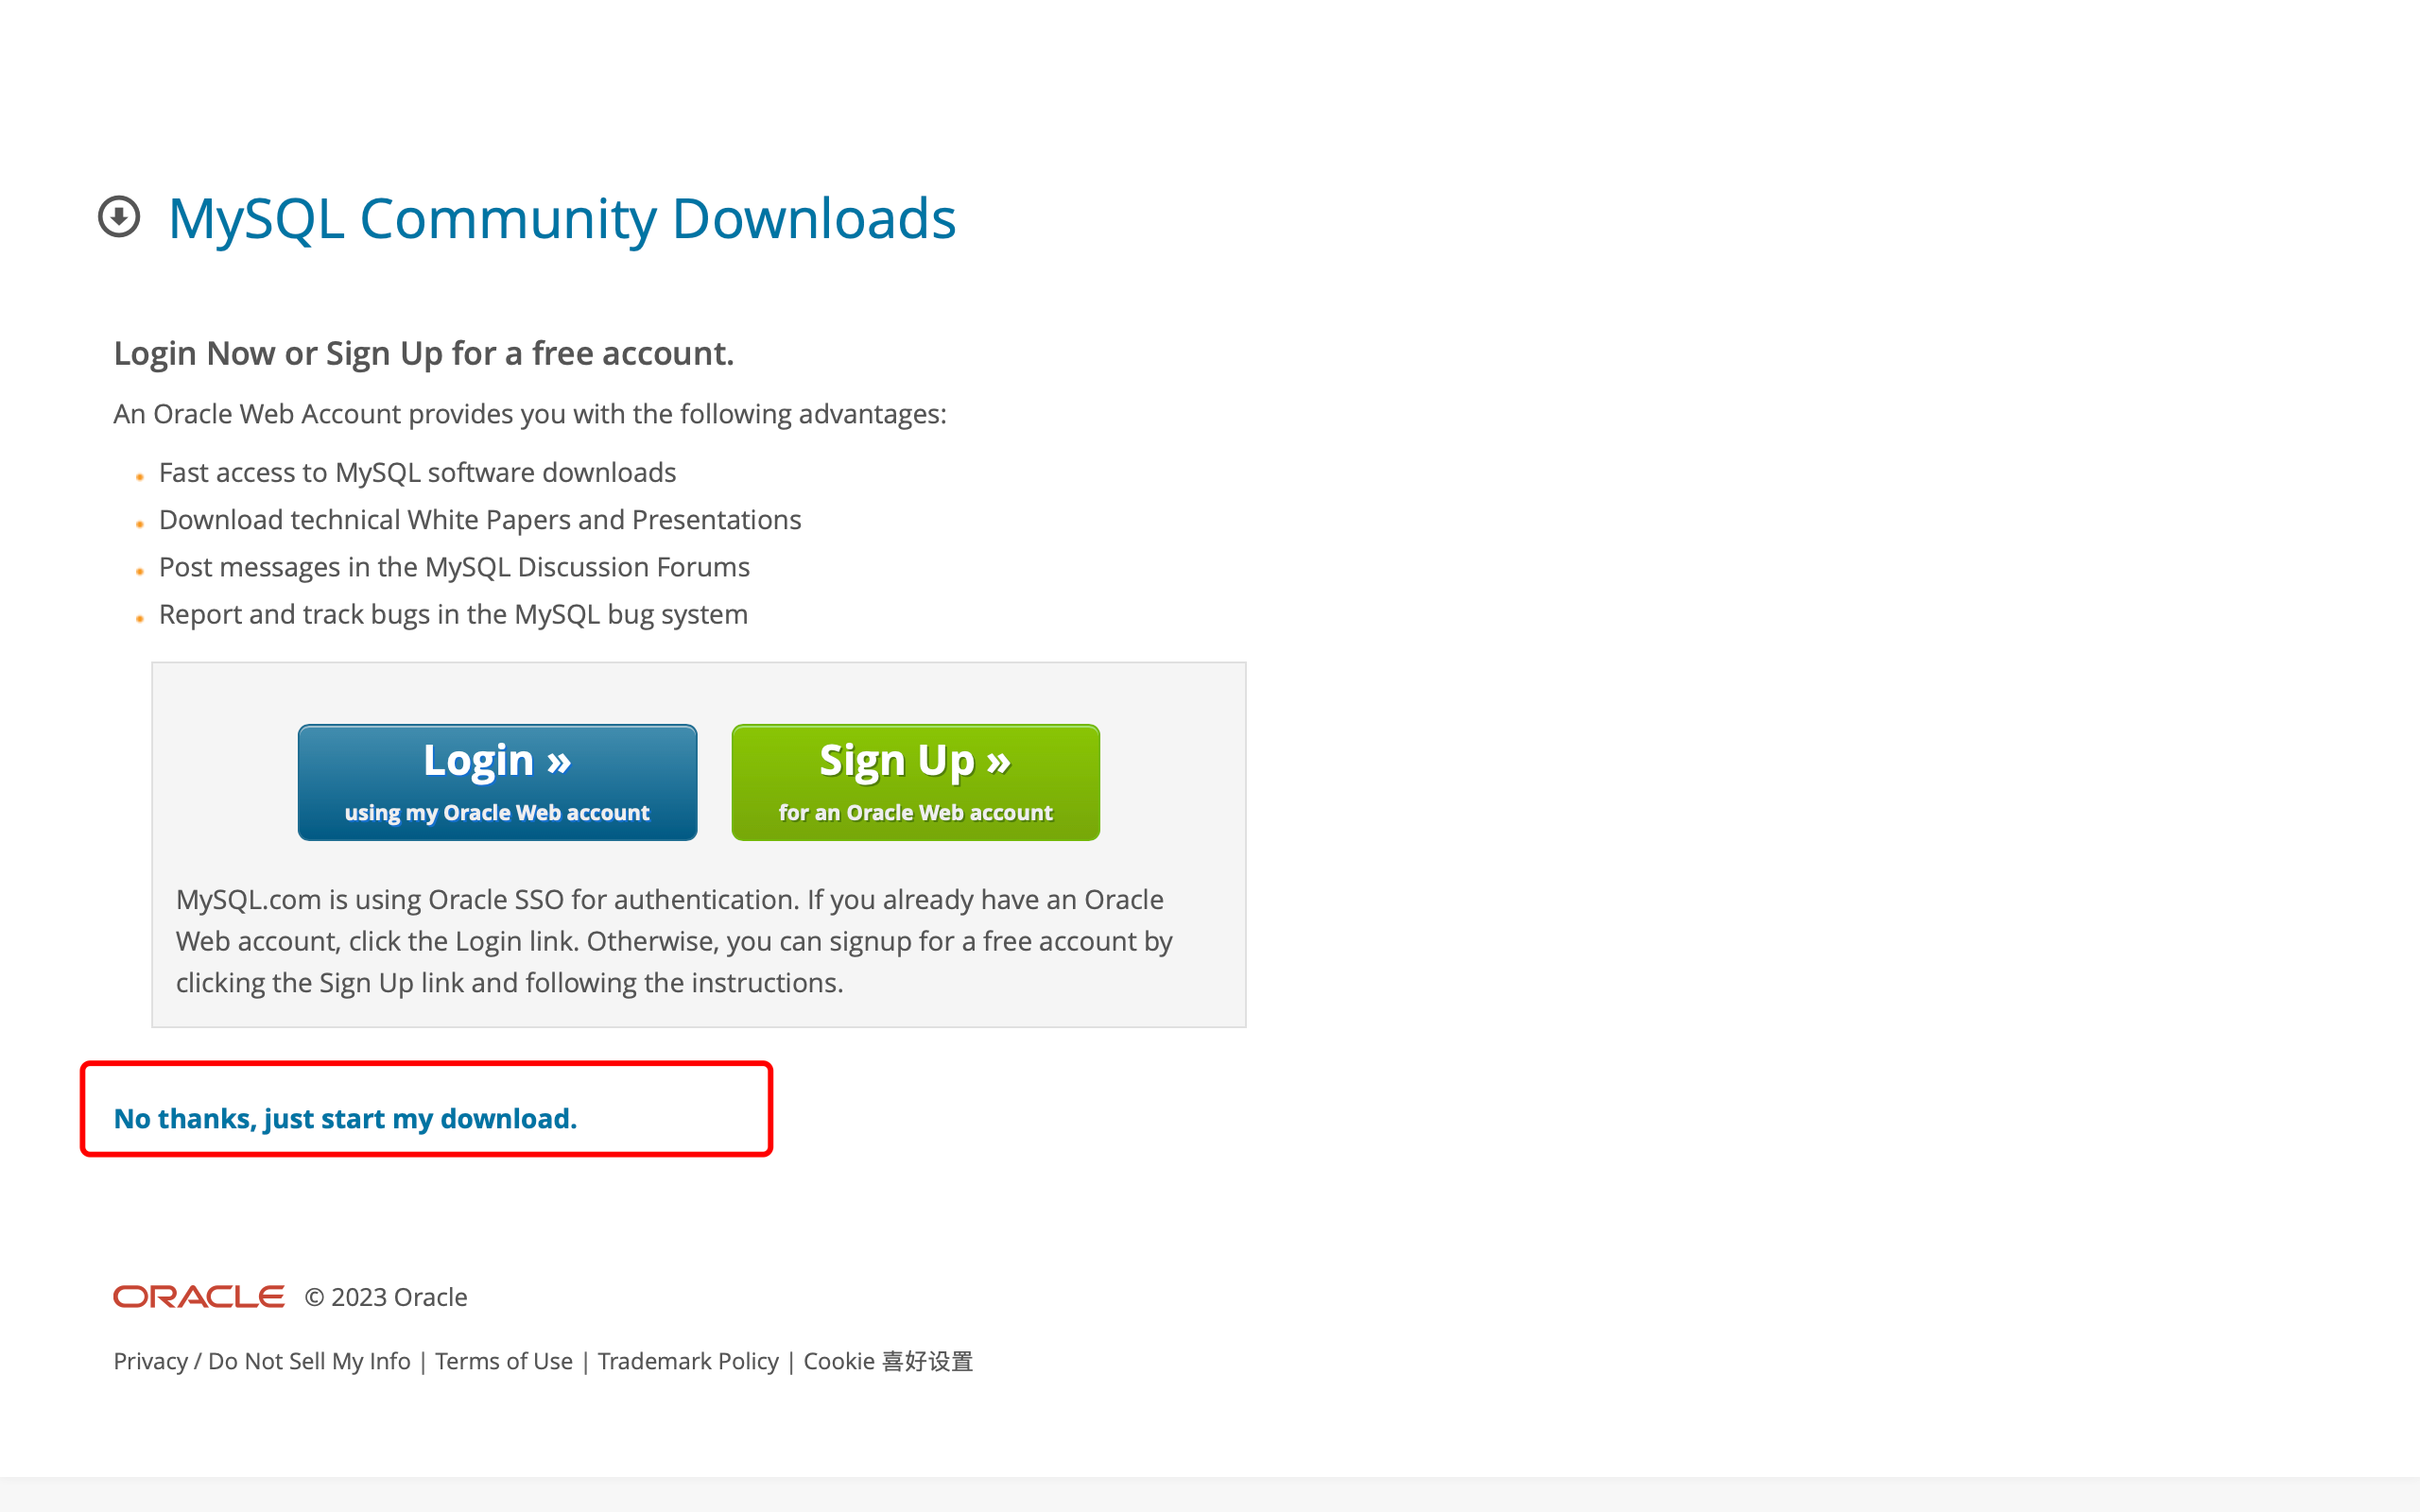Screen dimensions: 2420x1512
Task: Click 'An Oracle Web Account provides you' sentence
Action: [530, 414]
